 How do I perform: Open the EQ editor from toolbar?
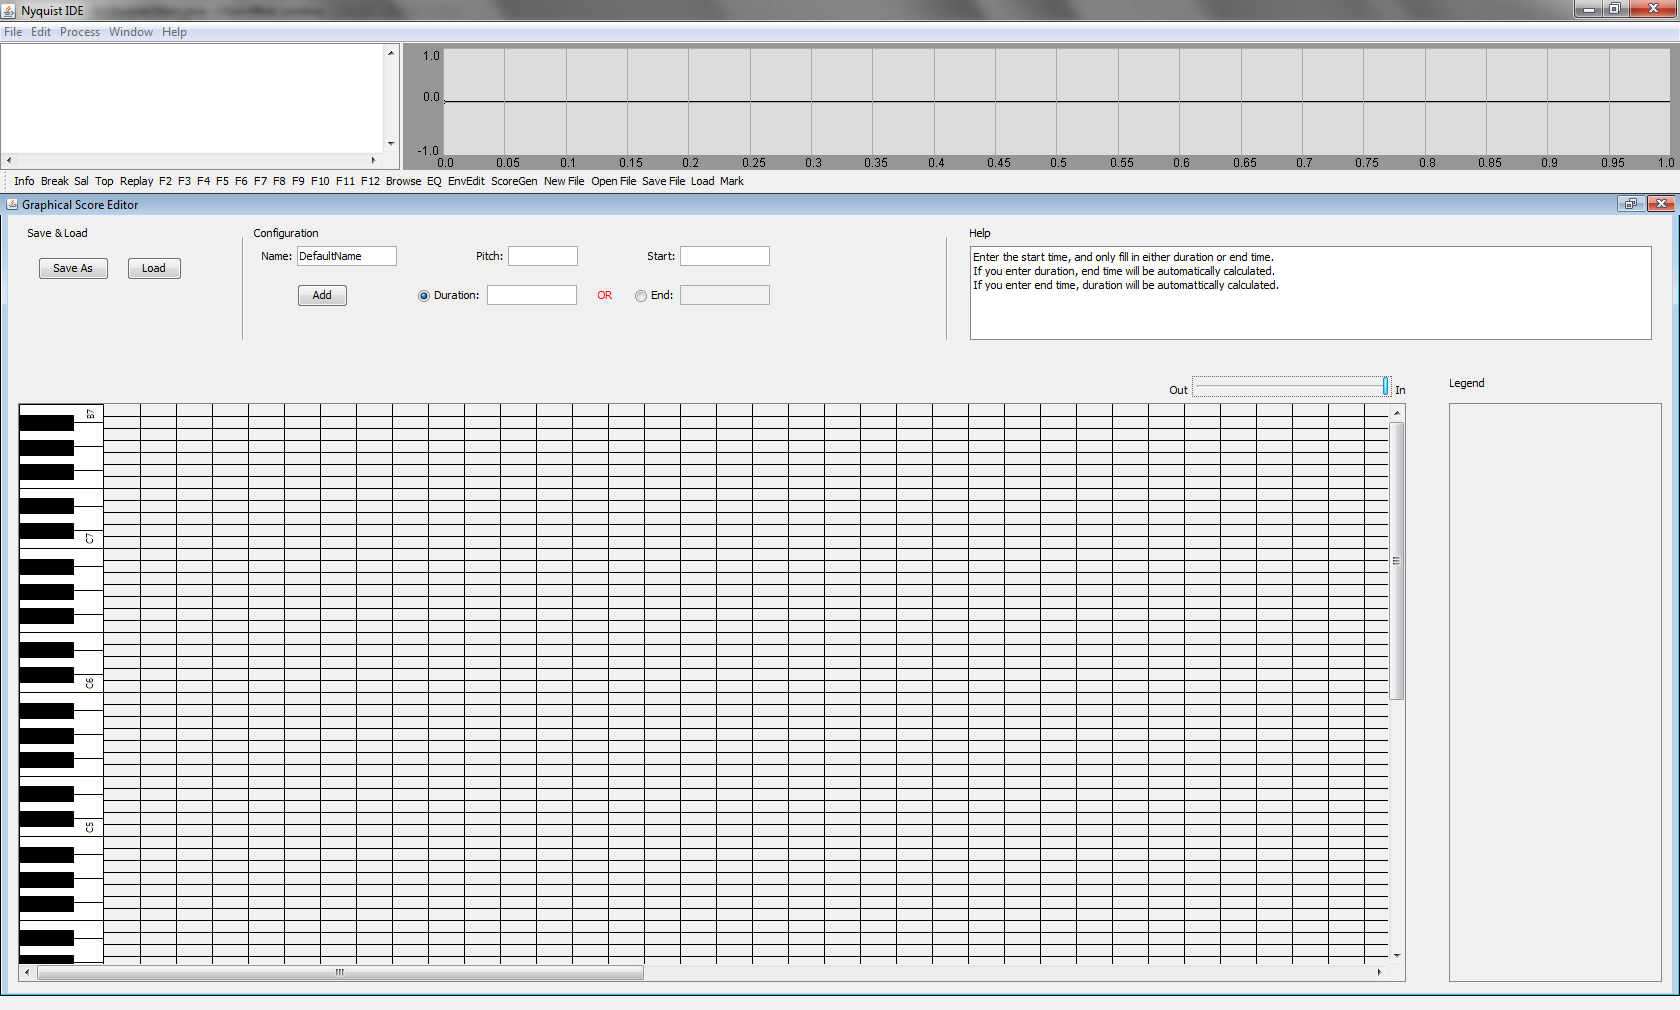tap(434, 181)
